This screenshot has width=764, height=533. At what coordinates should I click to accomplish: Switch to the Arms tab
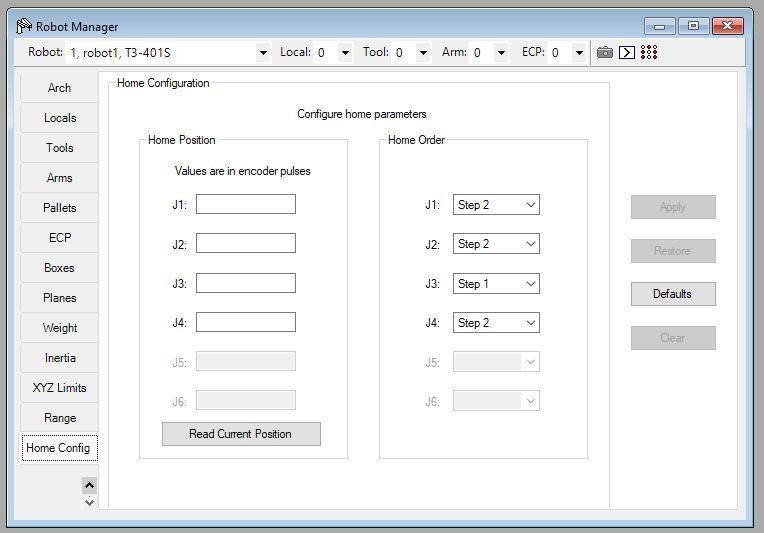(x=59, y=178)
